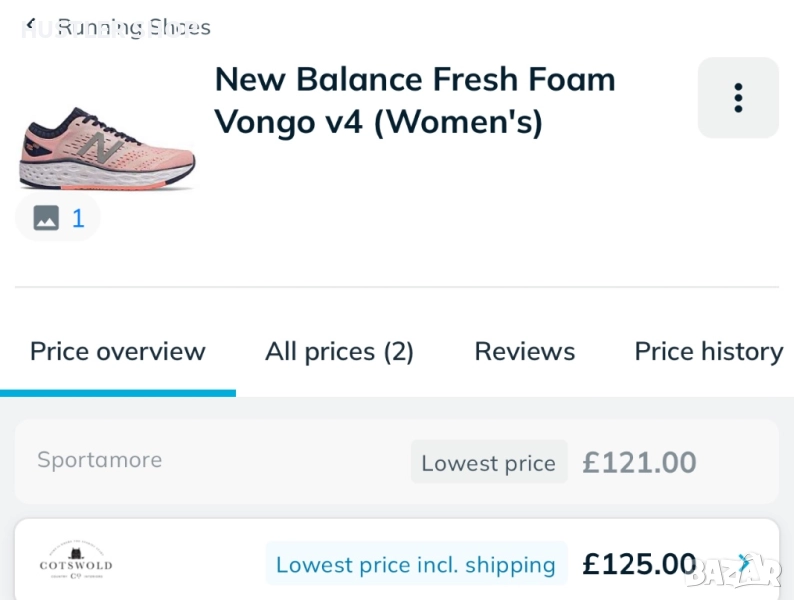This screenshot has width=794, height=600.
Task: Open the Reviews tab
Action: [x=524, y=352]
